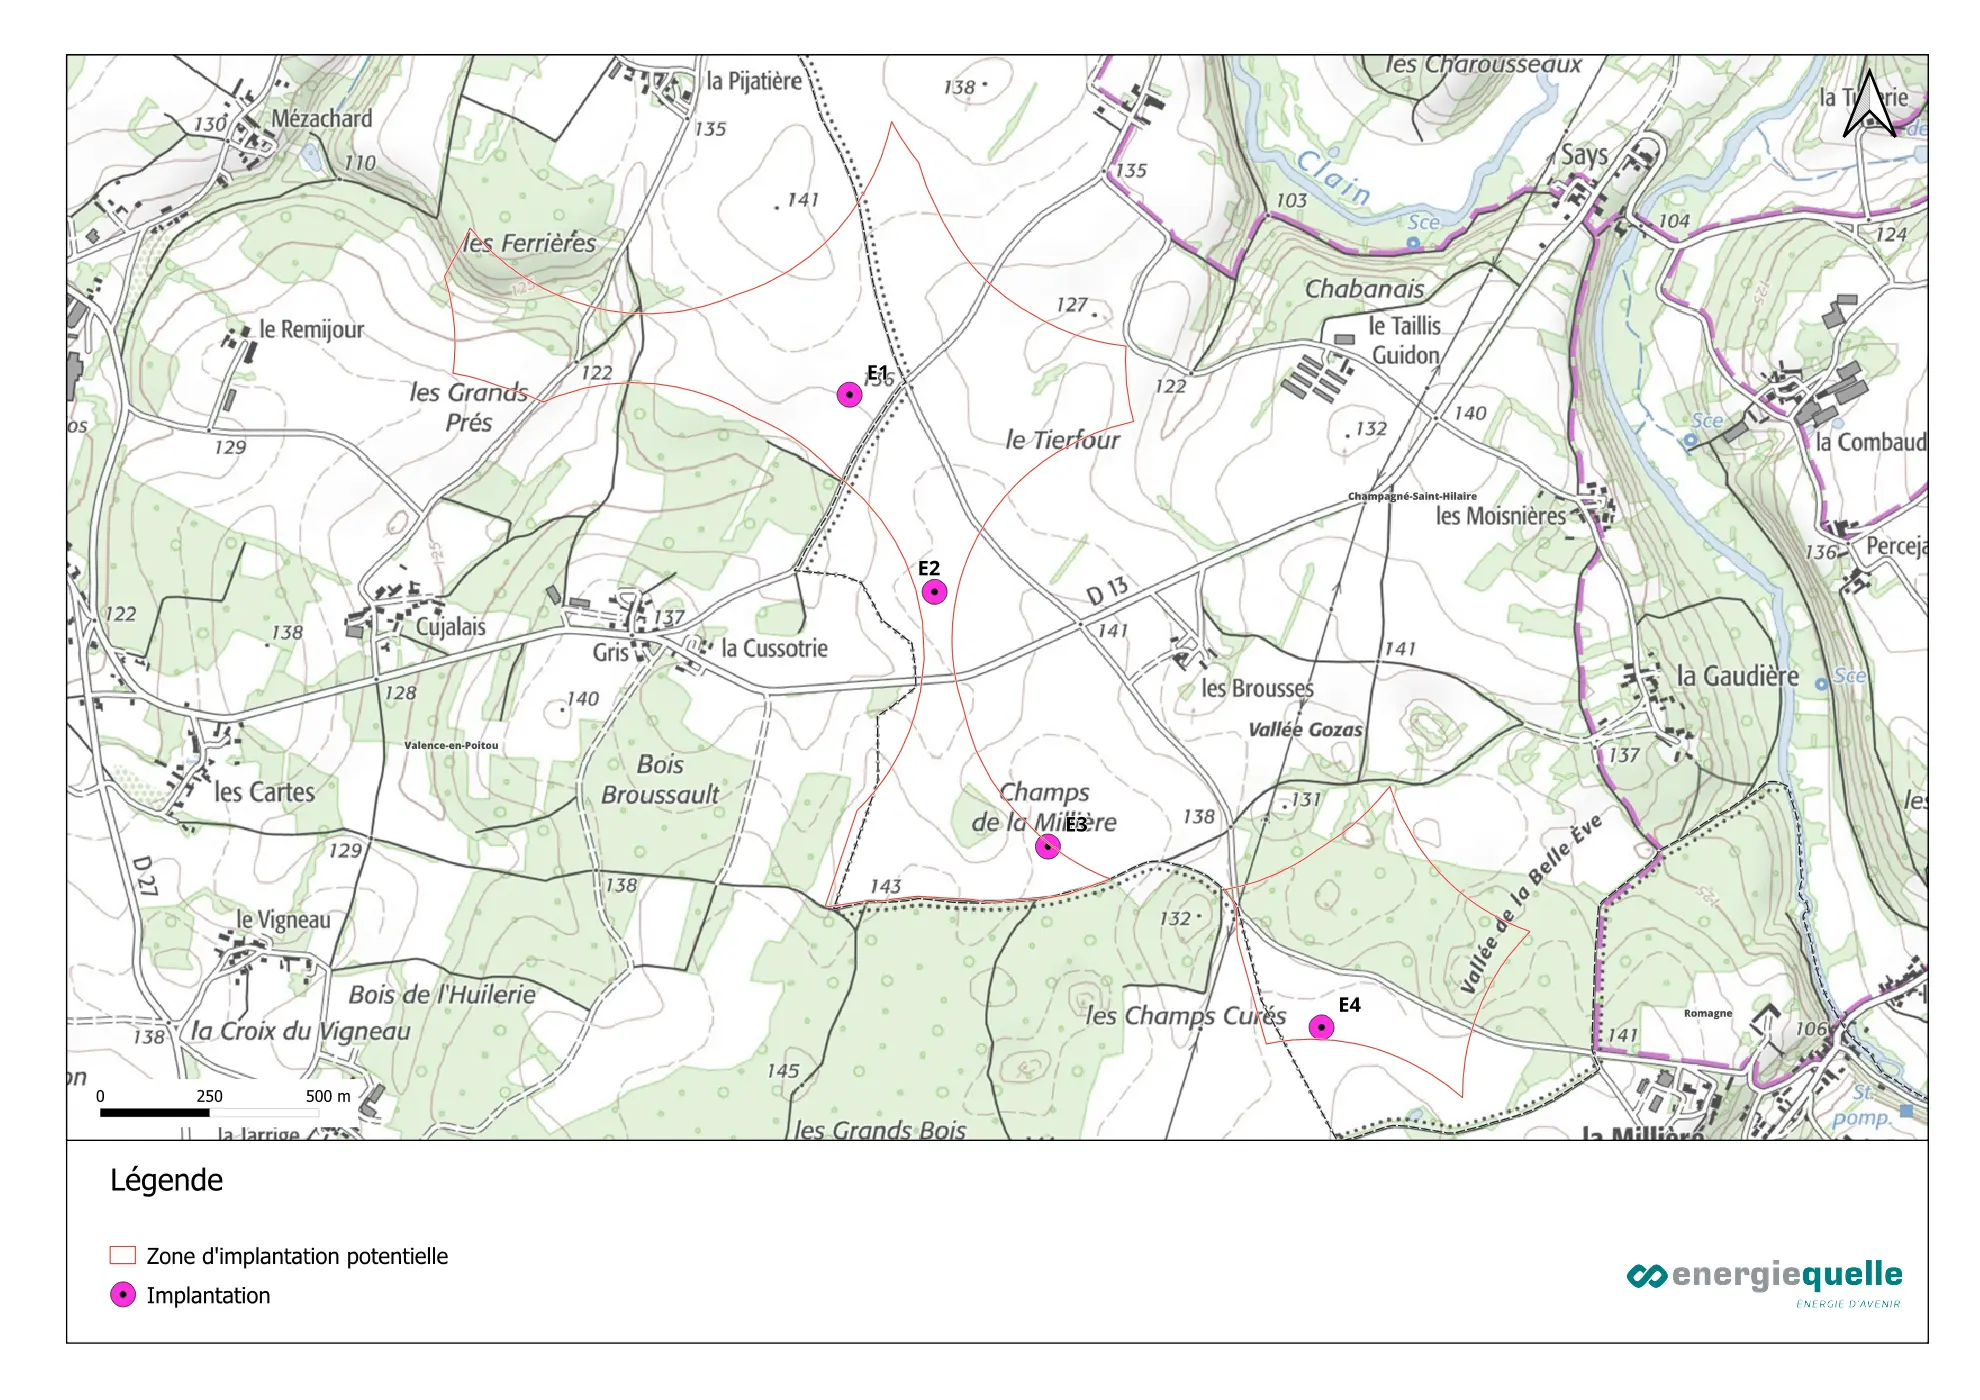Click the blue Sce spring marker near la Gaudière
Viewport: 1980px width, 1400px height.
click(x=1822, y=684)
